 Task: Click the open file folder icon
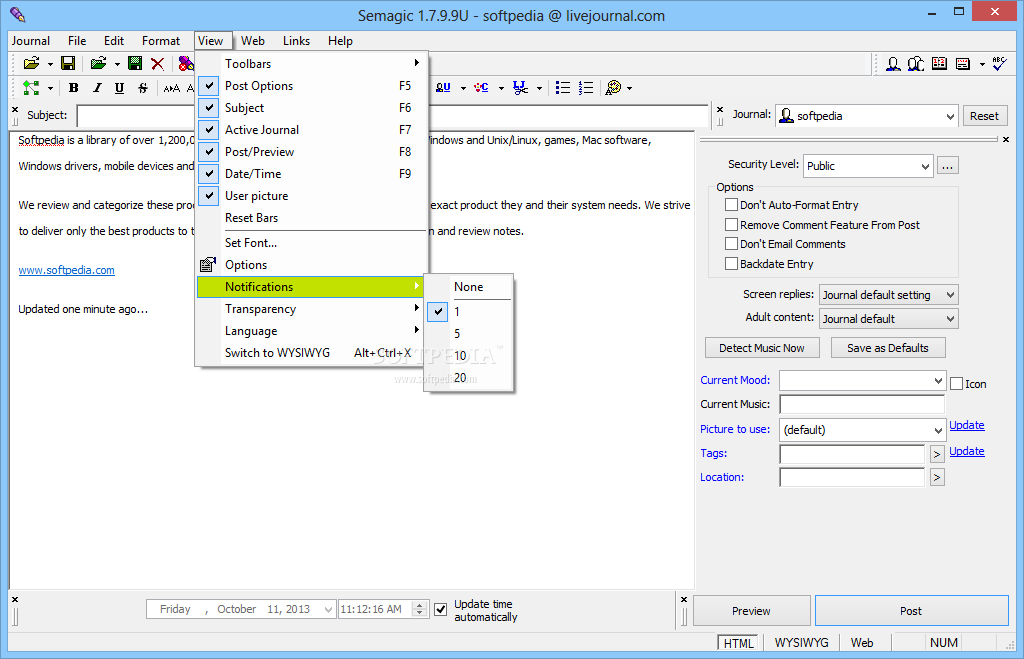31,63
